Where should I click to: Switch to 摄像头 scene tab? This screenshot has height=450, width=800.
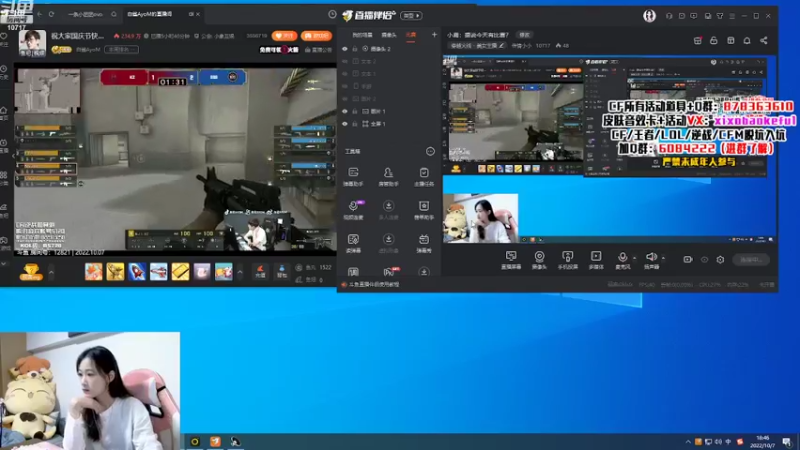tap(389, 35)
